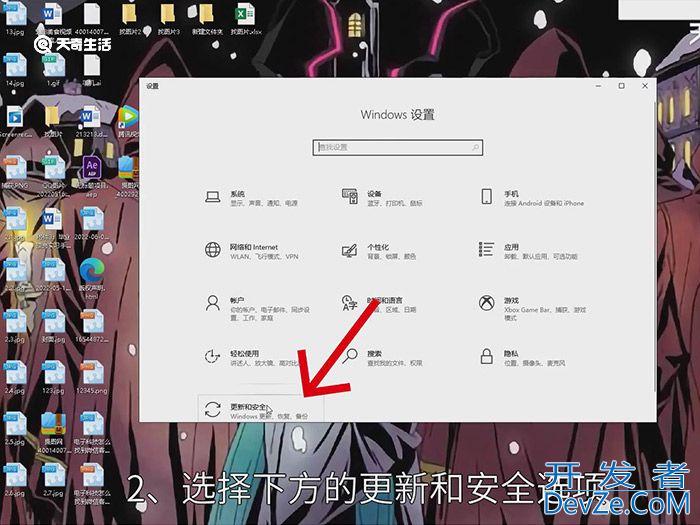The width and height of the screenshot is (700, 525).
Task: Select the 2.5.jpg desktop file
Action: point(15,429)
